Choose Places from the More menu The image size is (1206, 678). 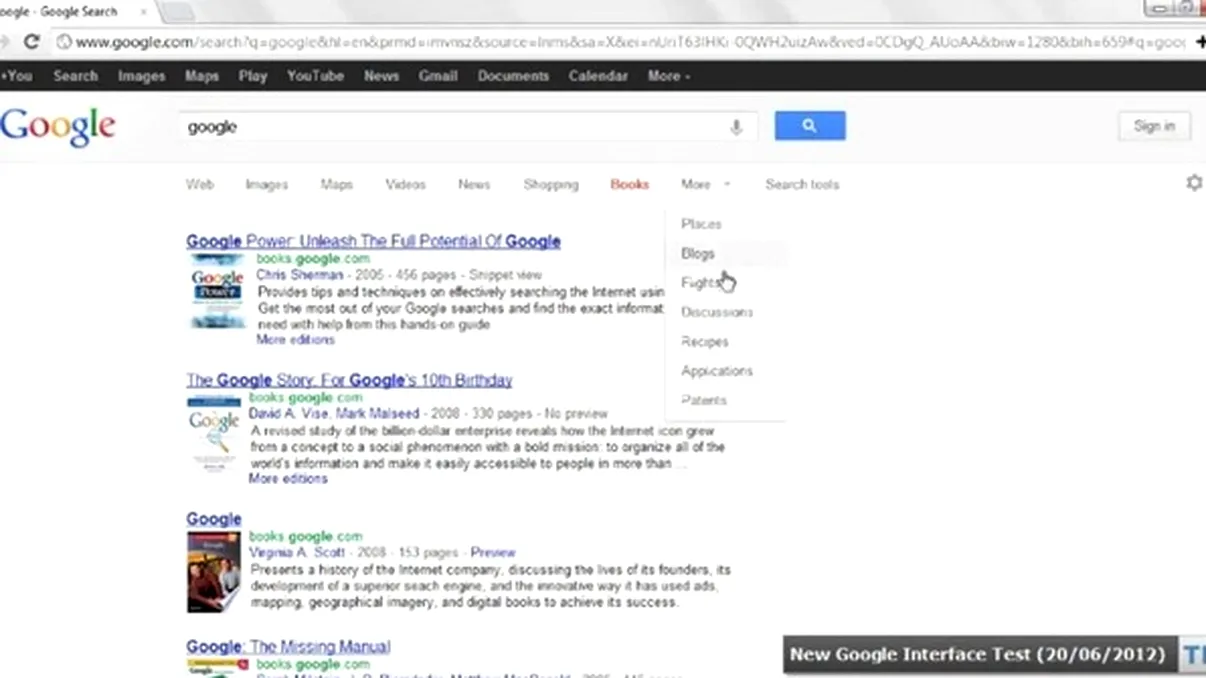click(701, 224)
